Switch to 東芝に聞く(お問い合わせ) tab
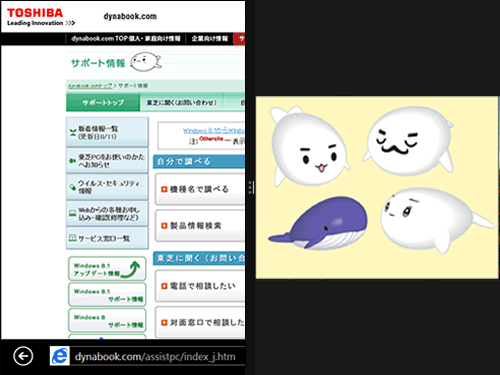Viewport: 500px width, 375px height. (x=182, y=102)
